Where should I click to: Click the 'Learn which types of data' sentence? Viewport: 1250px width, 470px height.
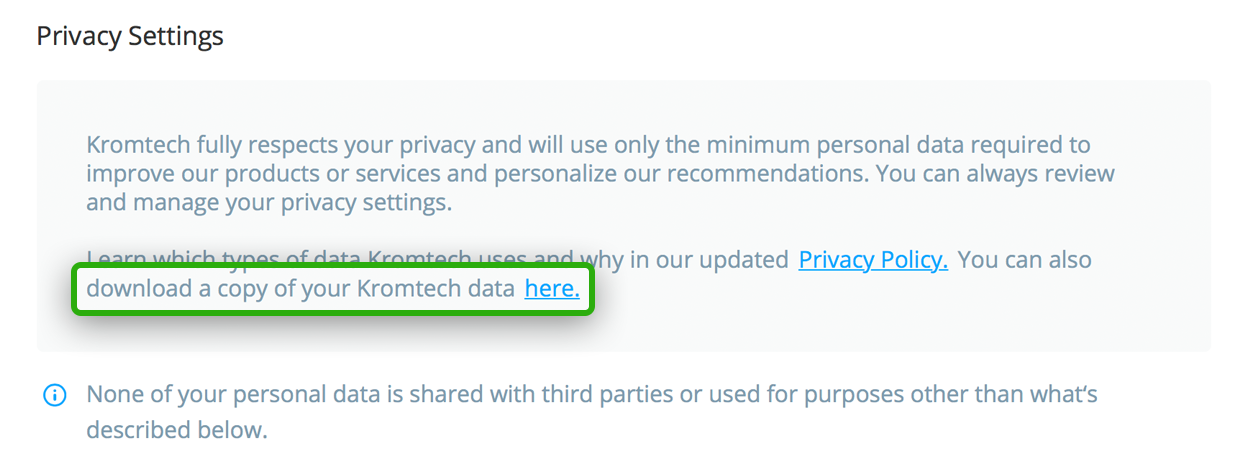tap(437, 260)
